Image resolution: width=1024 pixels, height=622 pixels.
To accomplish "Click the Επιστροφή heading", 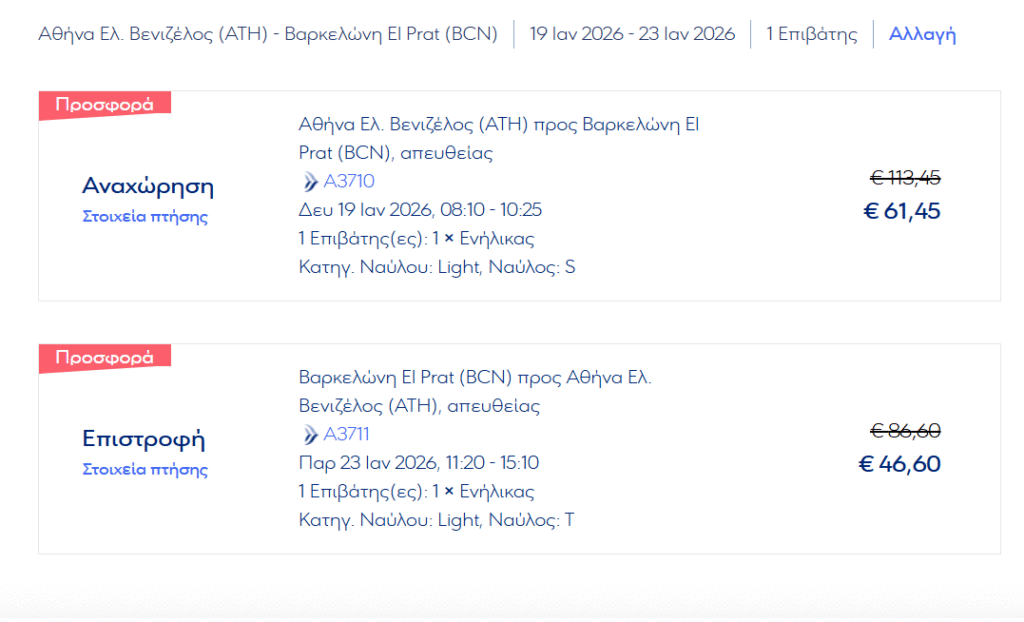I will 143,440.
